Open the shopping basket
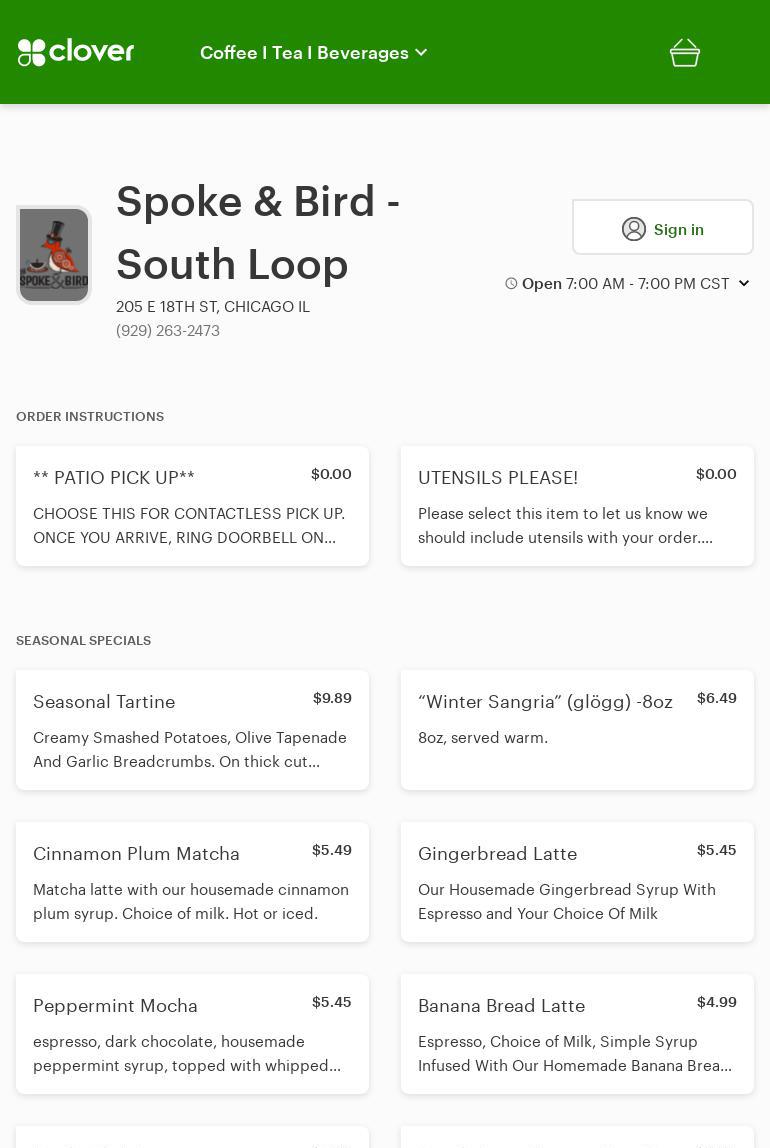The width and height of the screenshot is (770, 1148). [x=685, y=53]
